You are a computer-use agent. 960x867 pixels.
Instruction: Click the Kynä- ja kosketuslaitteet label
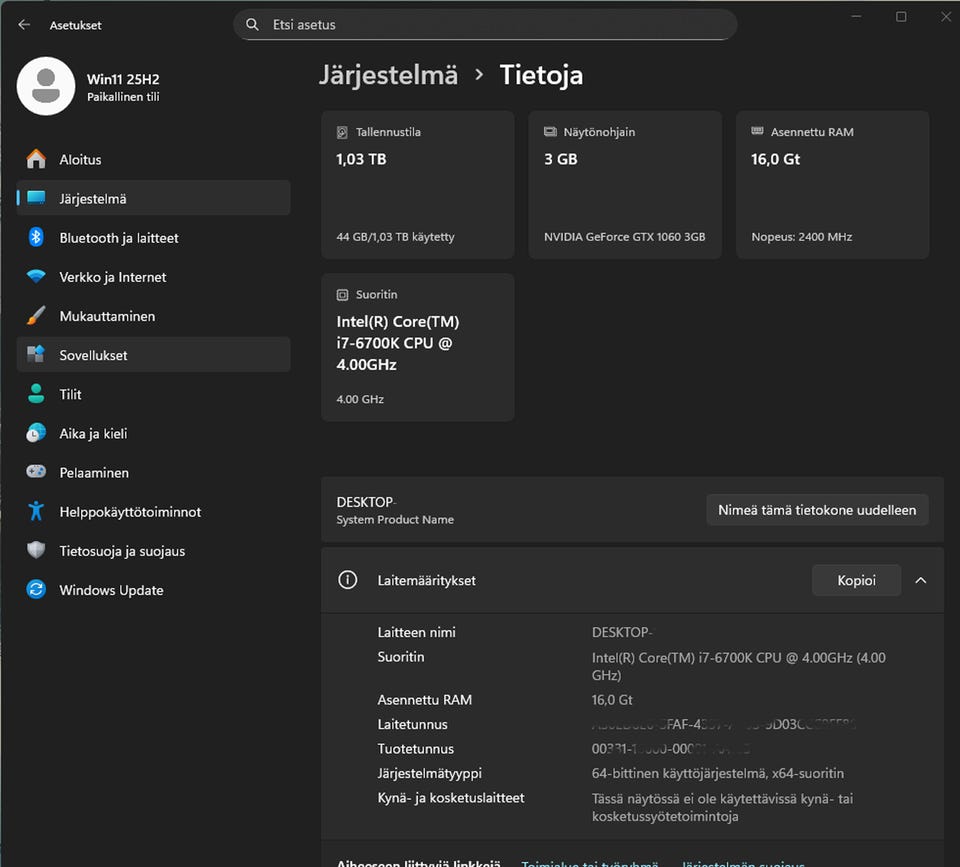tap(451, 798)
